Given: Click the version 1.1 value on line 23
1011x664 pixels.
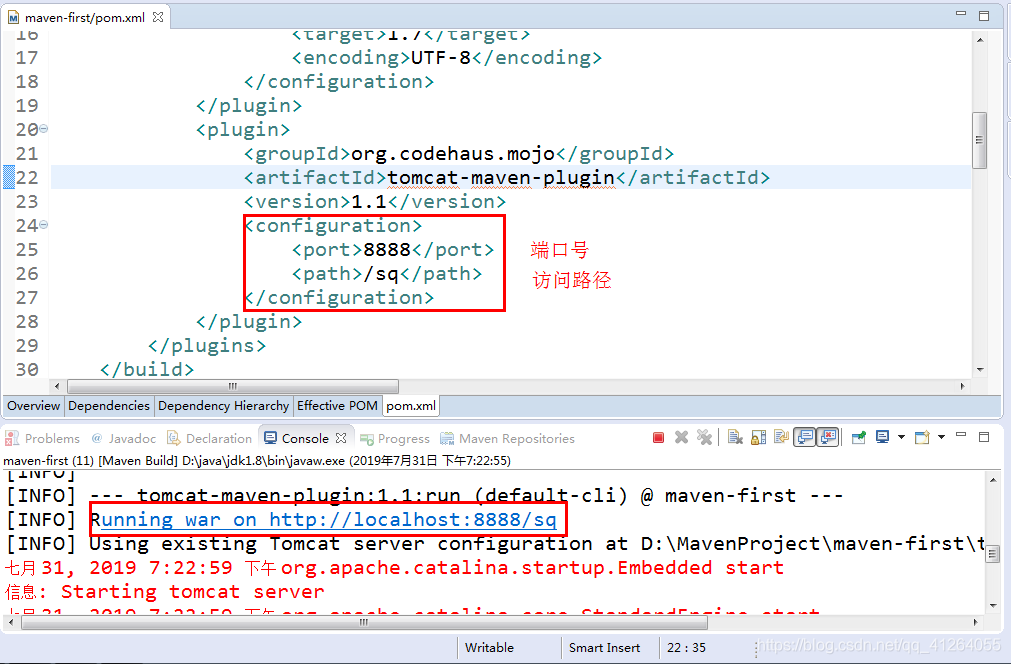Looking at the screenshot, I should coord(369,201).
